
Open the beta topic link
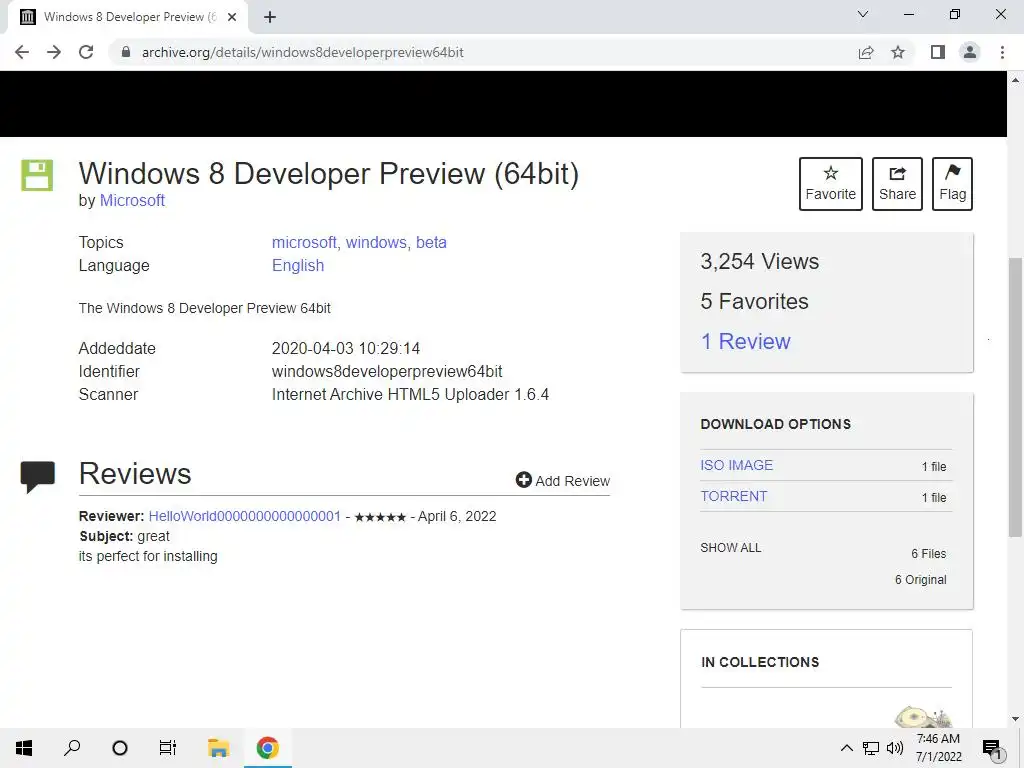pos(431,242)
